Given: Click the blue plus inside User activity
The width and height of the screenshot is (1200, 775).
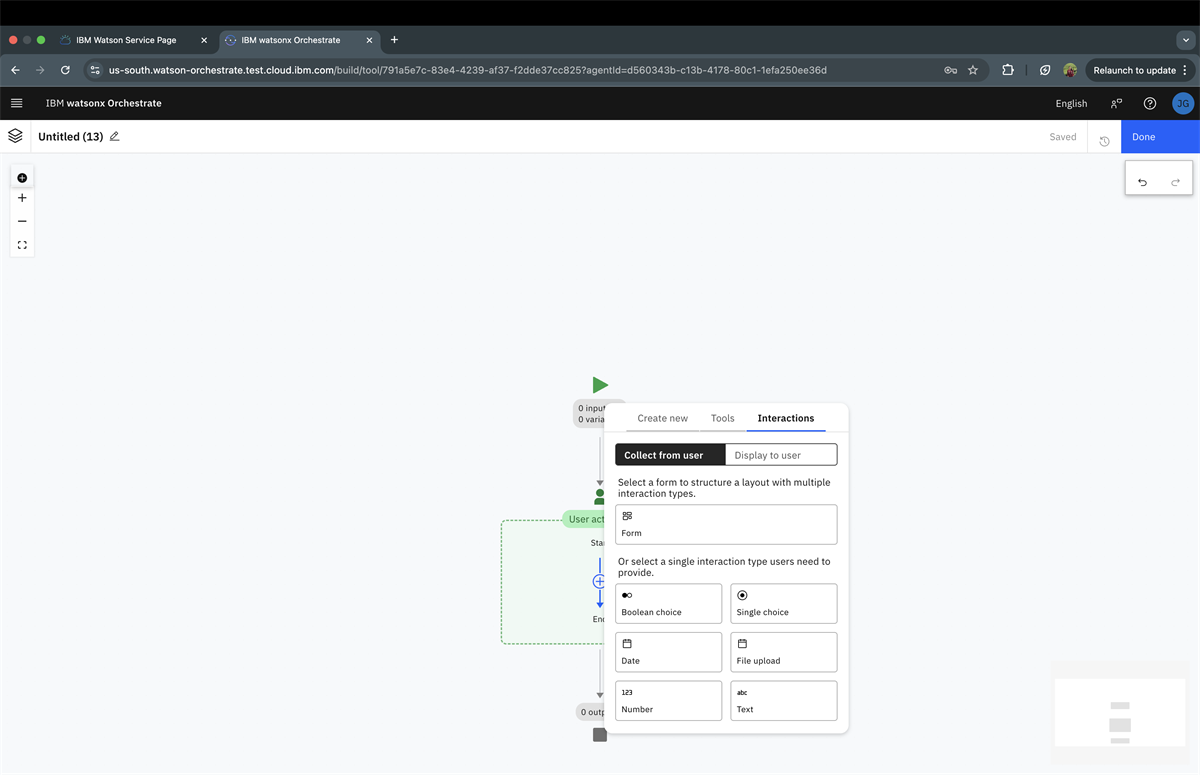Looking at the screenshot, I should (600, 581).
